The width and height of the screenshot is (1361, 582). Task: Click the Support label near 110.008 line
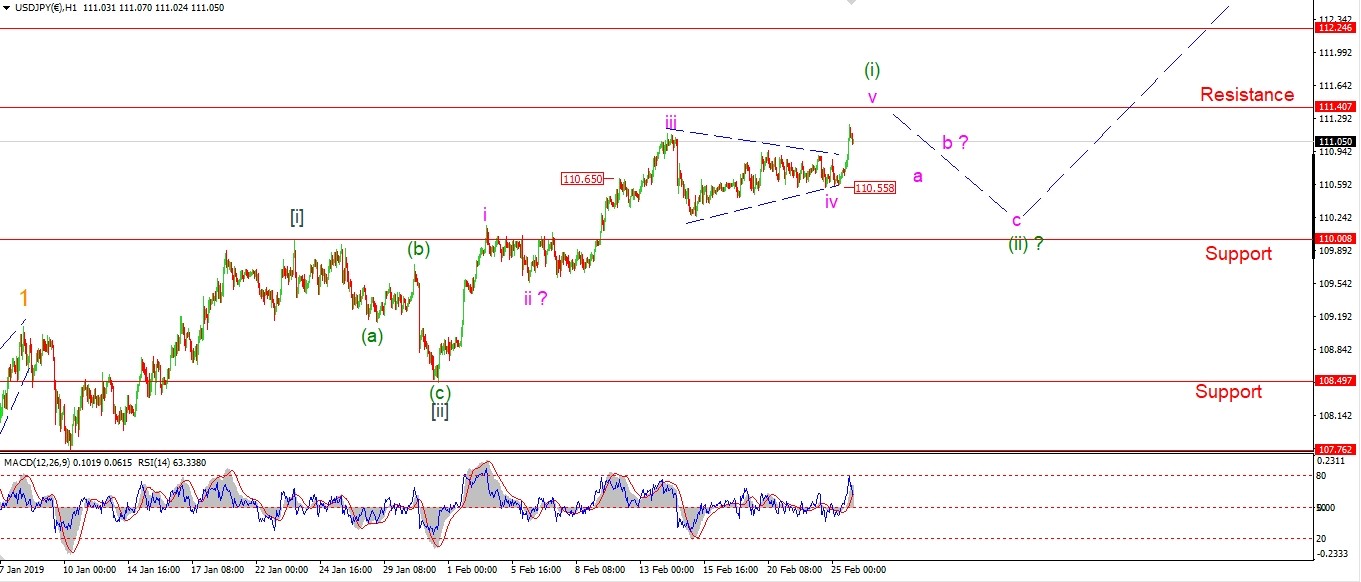pyautogui.click(x=1238, y=254)
